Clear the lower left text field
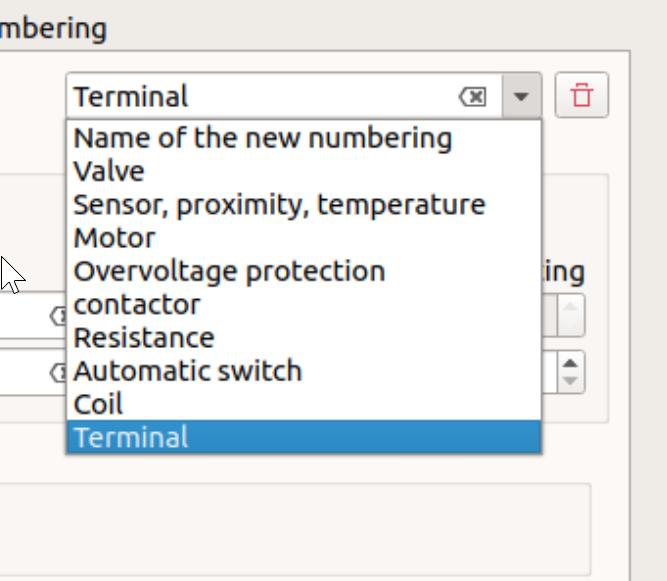 tap(59, 373)
